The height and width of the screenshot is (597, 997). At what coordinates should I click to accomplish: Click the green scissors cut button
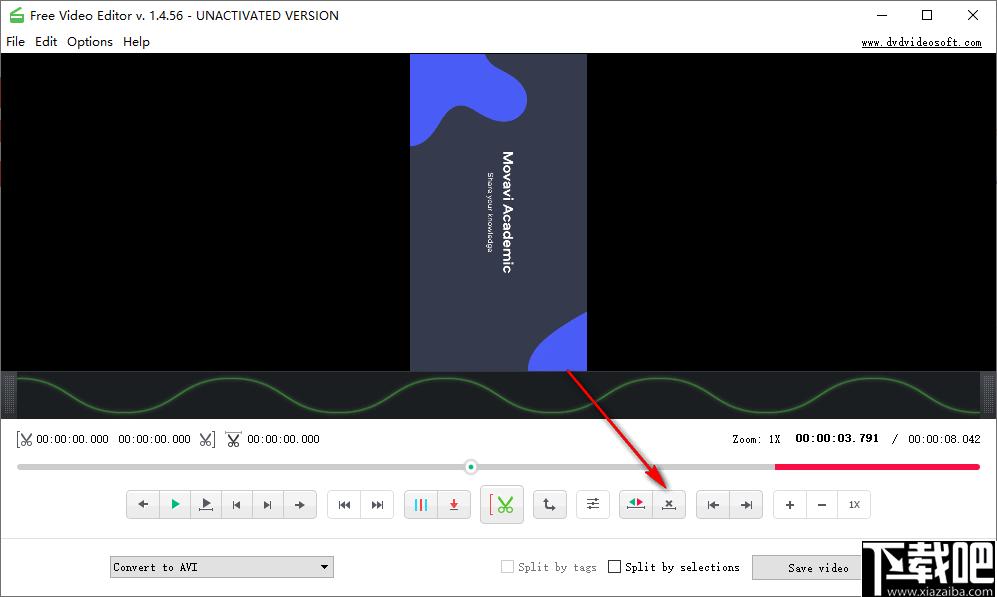(x=502, y=505)
